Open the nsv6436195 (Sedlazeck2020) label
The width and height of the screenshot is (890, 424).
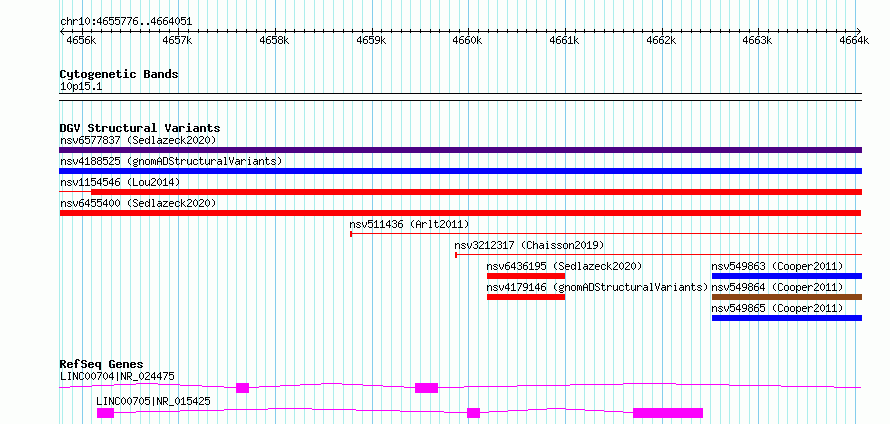(564, 266)
